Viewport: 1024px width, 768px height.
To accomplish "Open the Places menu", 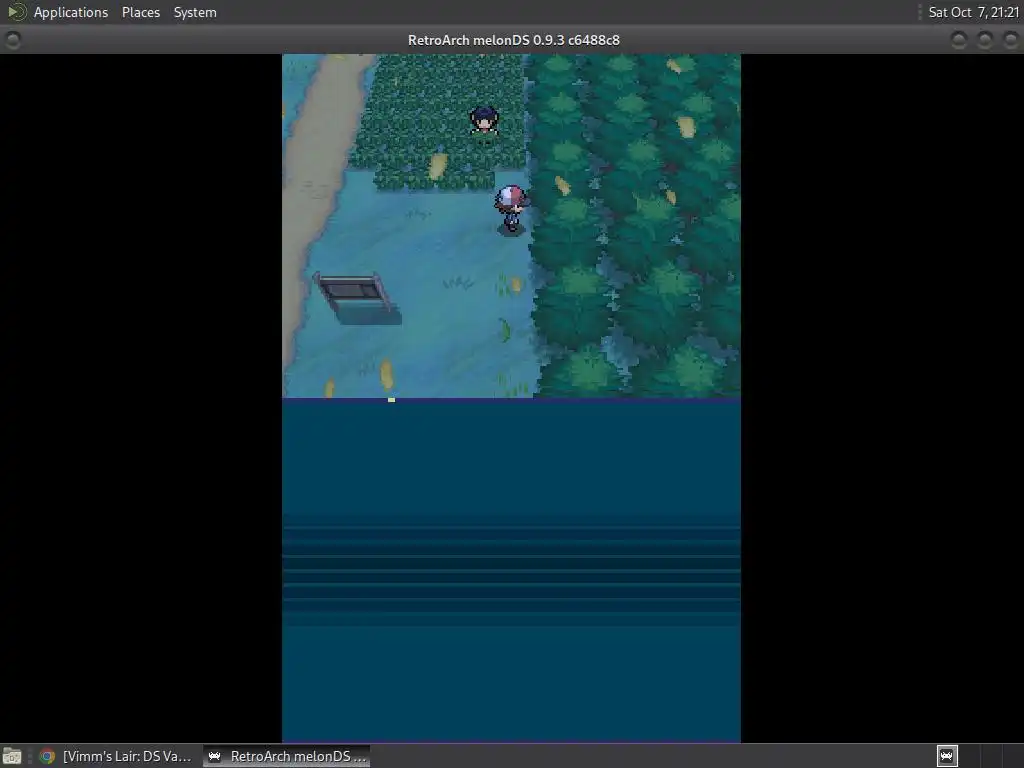I will (140, 12).
